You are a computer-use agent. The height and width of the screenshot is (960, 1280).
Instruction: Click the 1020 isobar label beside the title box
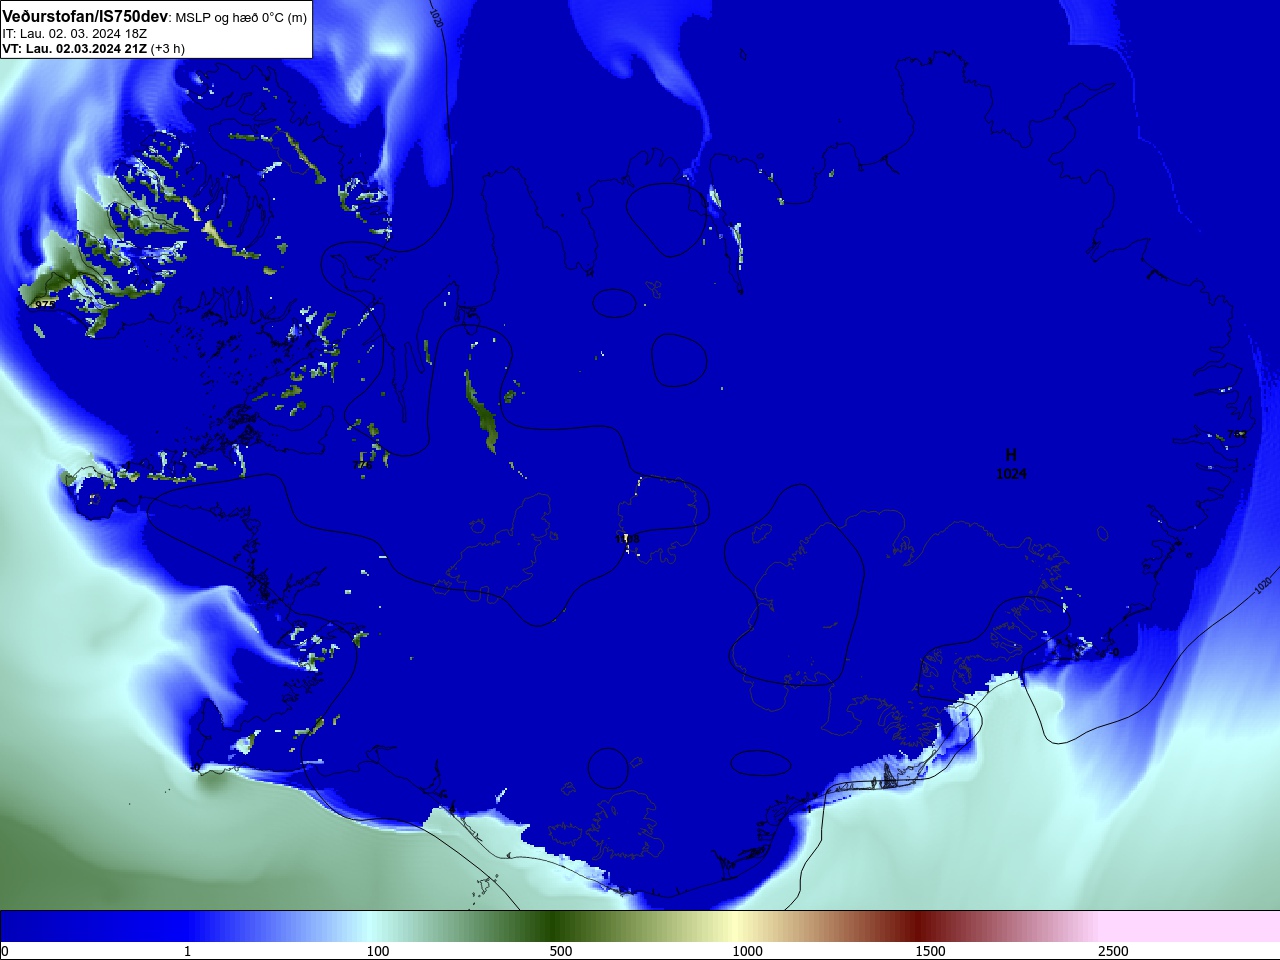pos(436,17)
